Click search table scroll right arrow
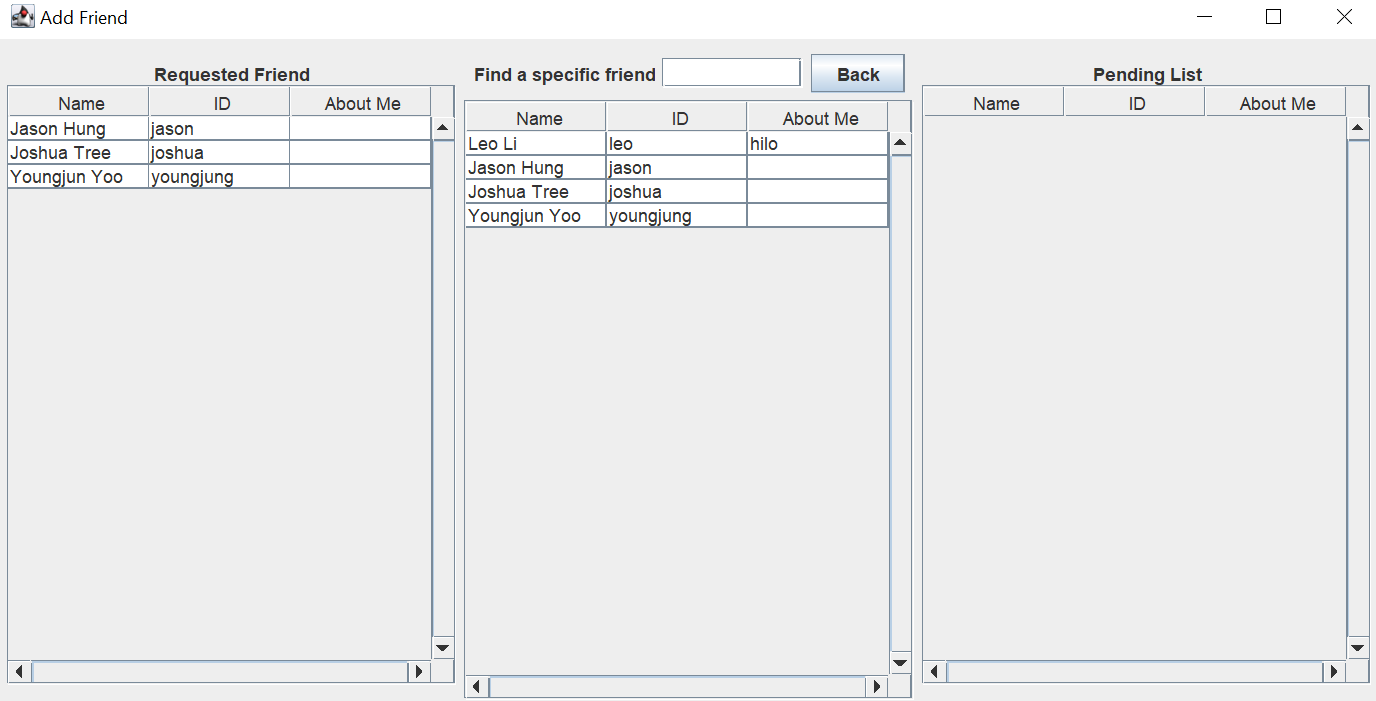This screenshot has height=701, width=1376. tap(877, 687)
